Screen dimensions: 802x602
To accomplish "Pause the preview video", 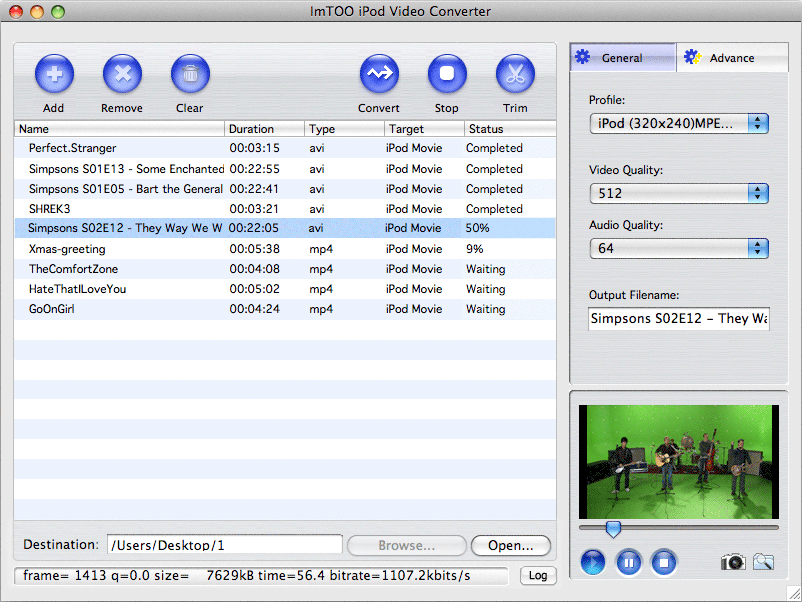I will click(x=629, y=563).
